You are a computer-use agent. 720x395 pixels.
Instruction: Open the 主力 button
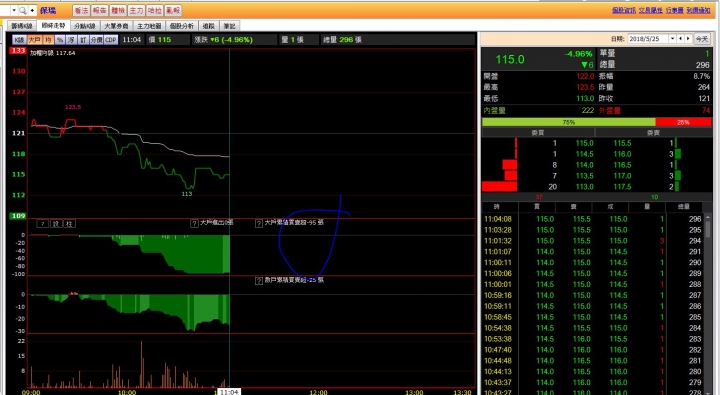136,10
